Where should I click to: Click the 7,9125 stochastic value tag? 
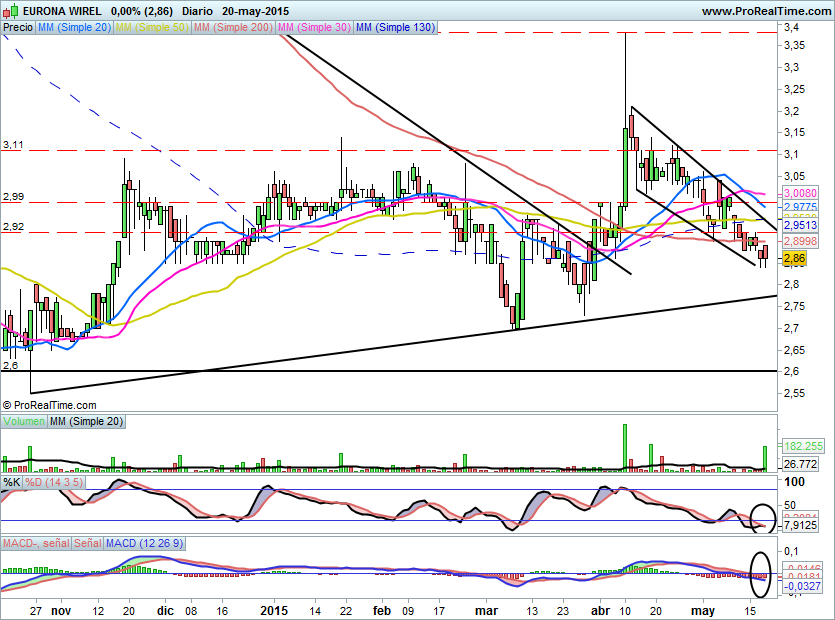(800, 526)
